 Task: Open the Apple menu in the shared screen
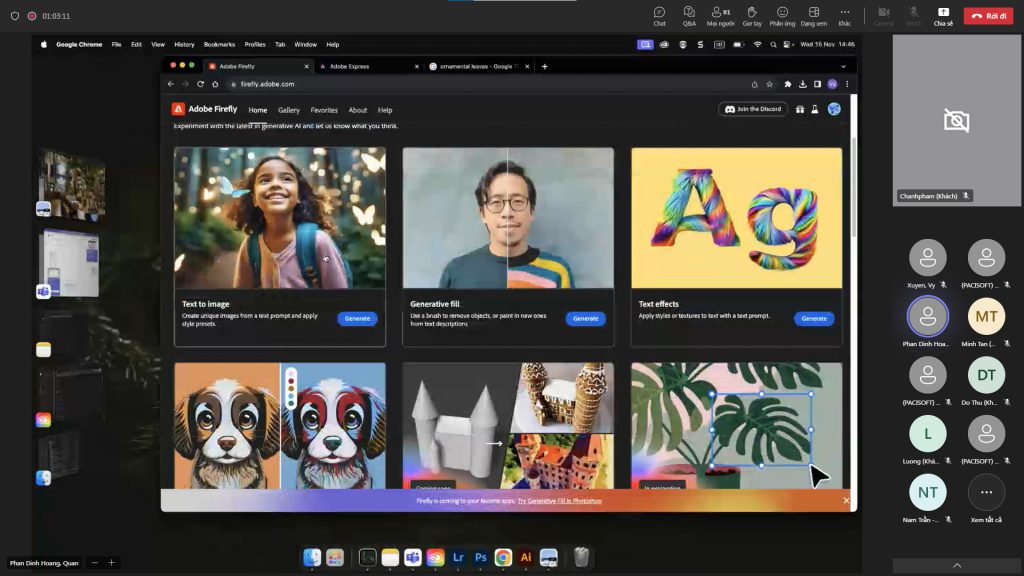point(44,44)
